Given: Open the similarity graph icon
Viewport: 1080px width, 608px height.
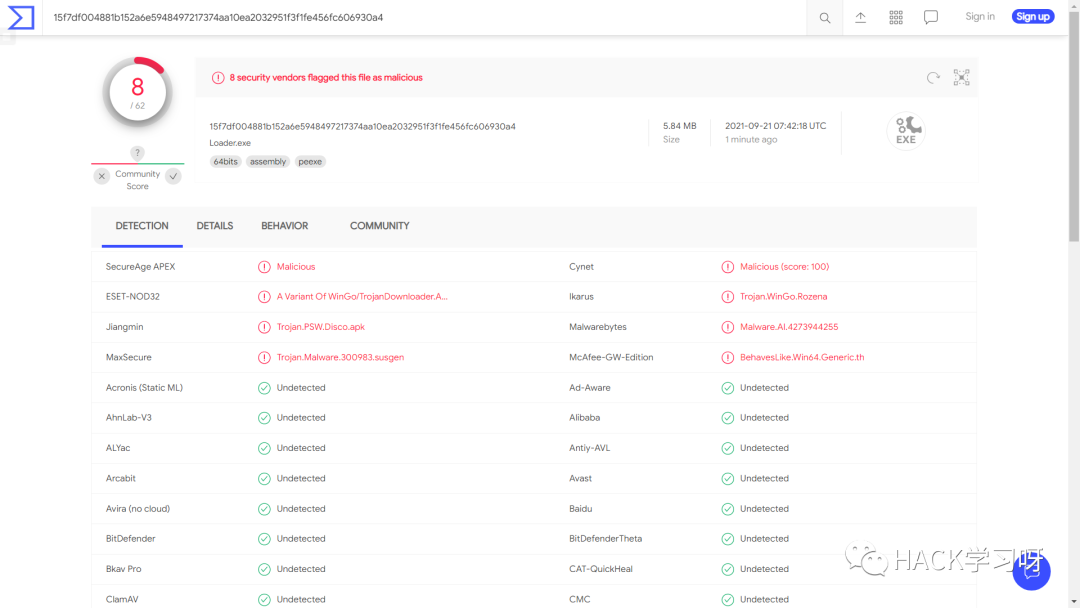Looking at the screenshot, I should [x=962, y=77].
